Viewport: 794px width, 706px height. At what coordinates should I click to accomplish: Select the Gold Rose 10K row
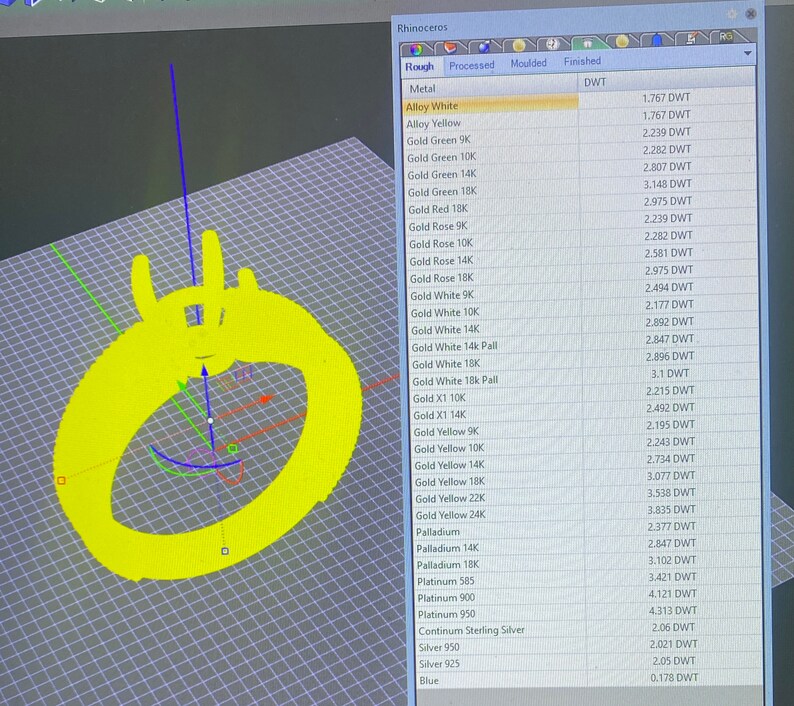[x=583, y=240]
